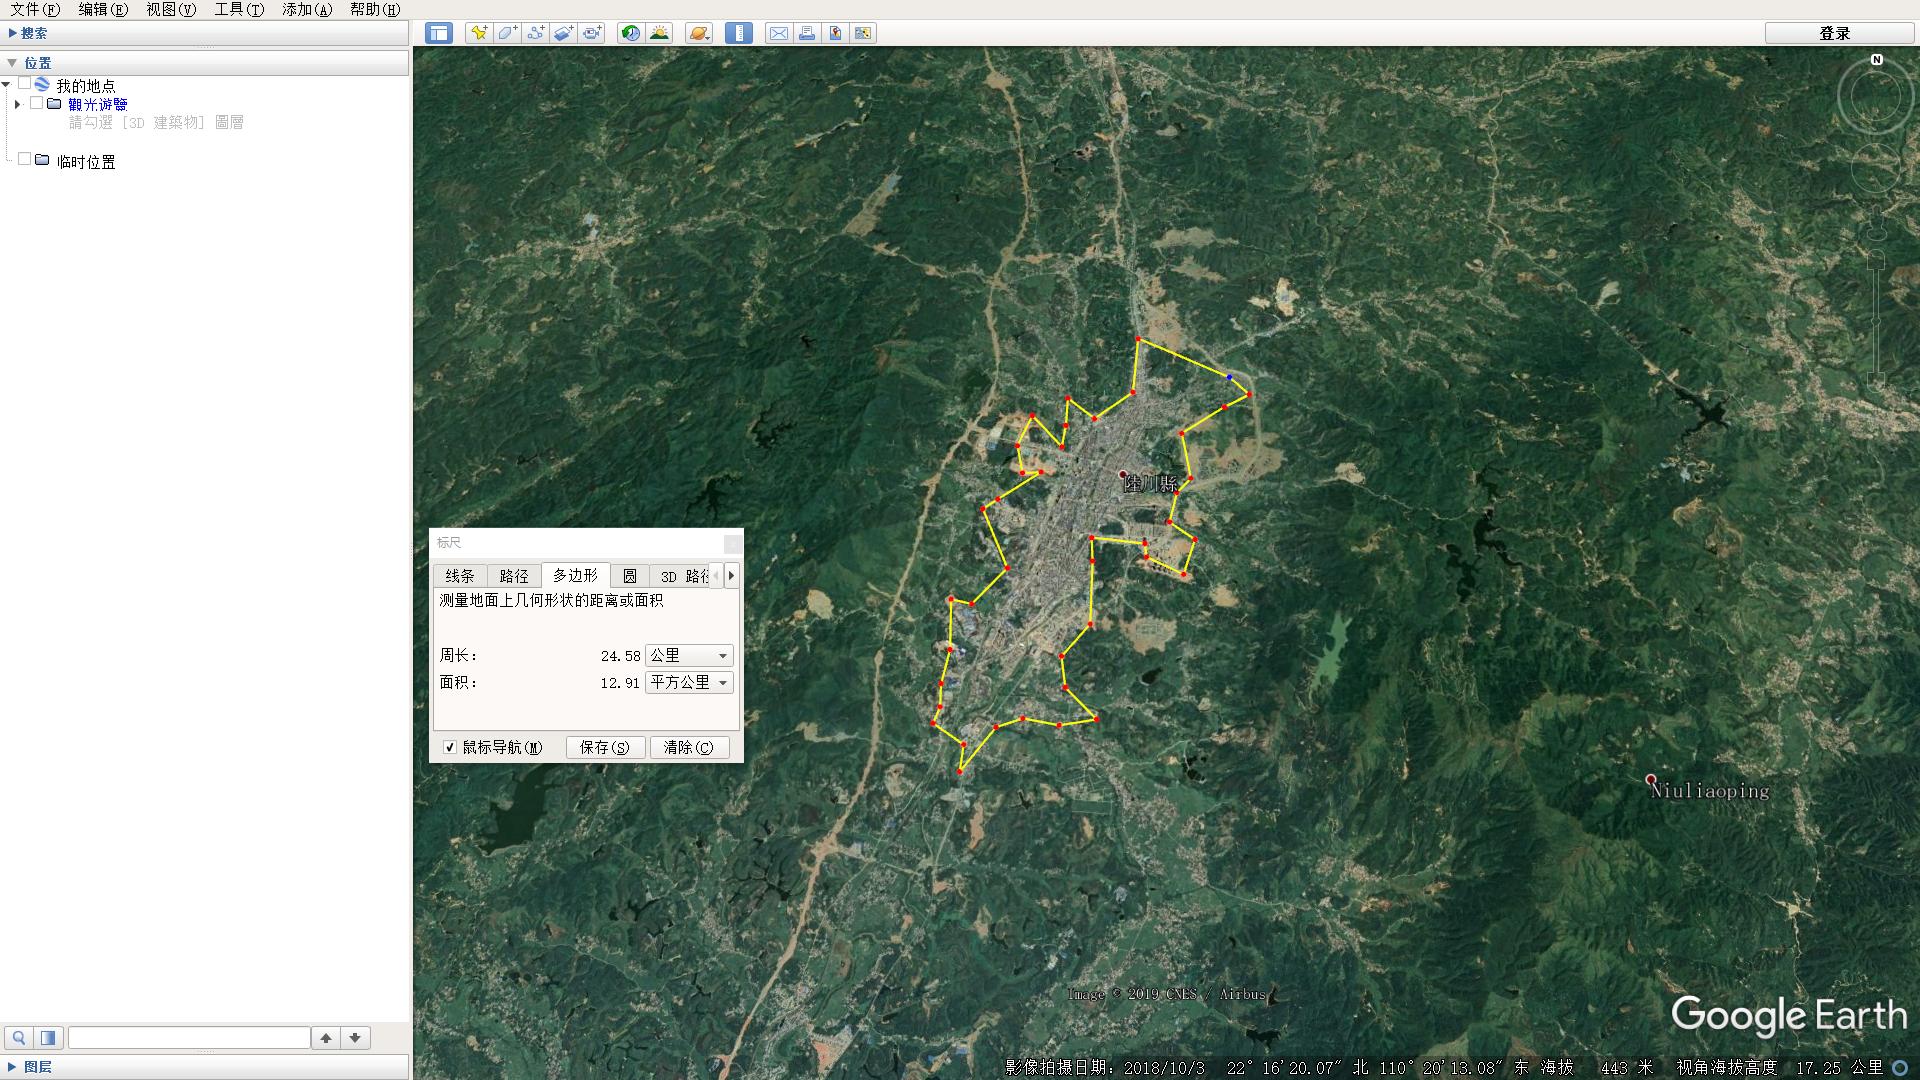Click the search input field
This screenshot has height=1080, width=1920.
[x=190, y=1037]
